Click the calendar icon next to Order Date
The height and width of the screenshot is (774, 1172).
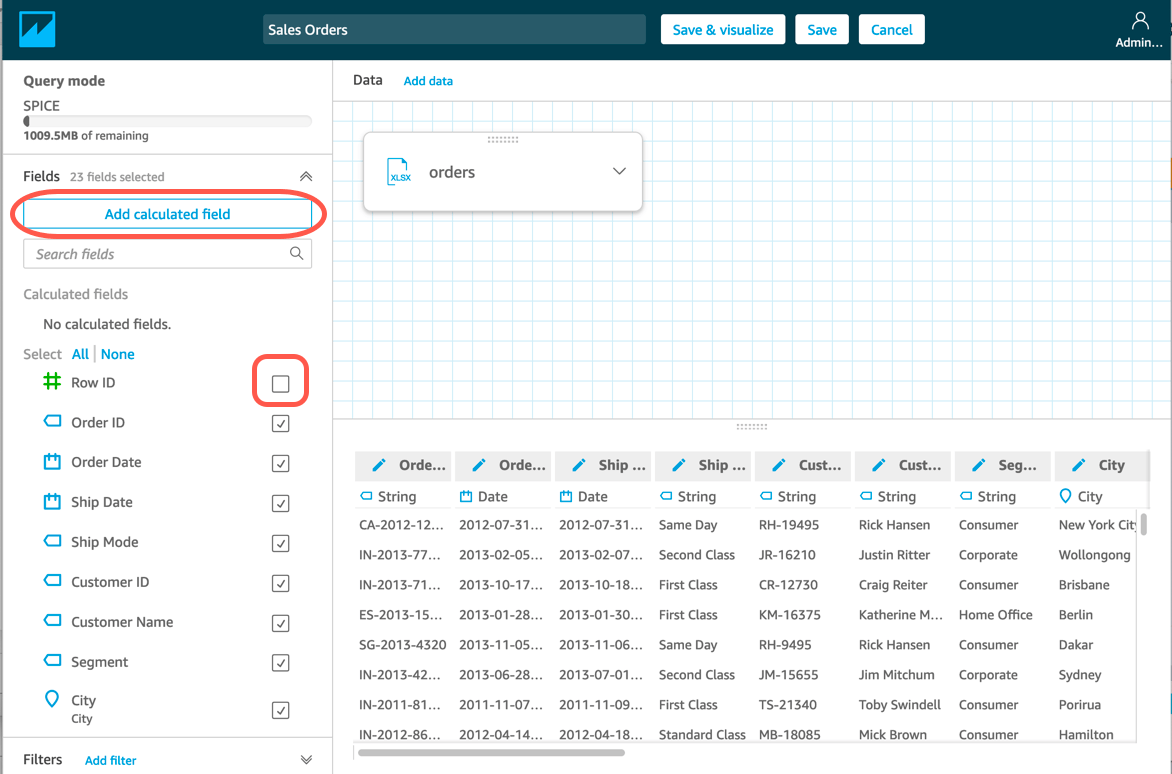tap(51, 462)
